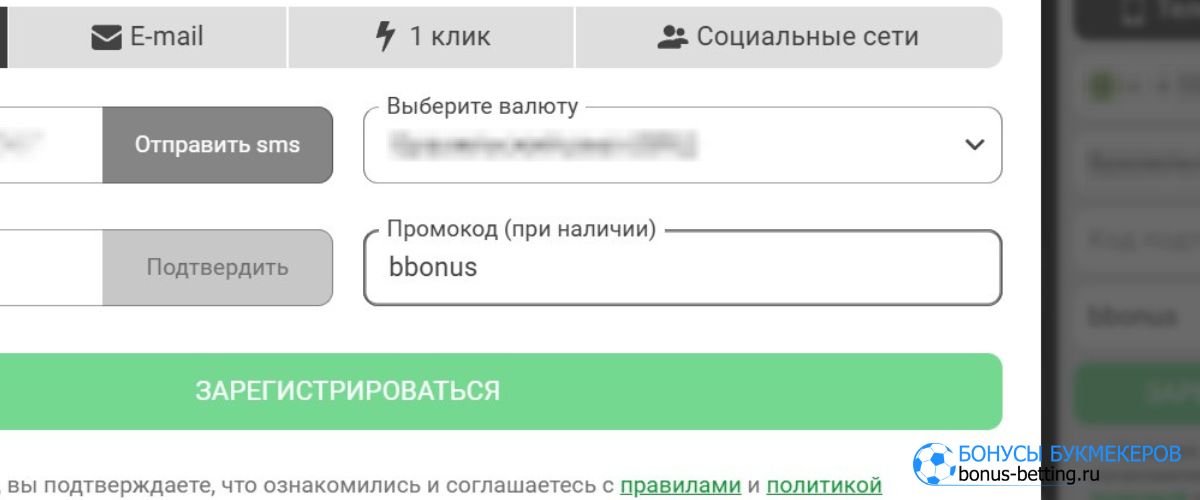Click the envelope icon on E-mail tab
The image size is (1200, 500).
click(x=105, y=38)
